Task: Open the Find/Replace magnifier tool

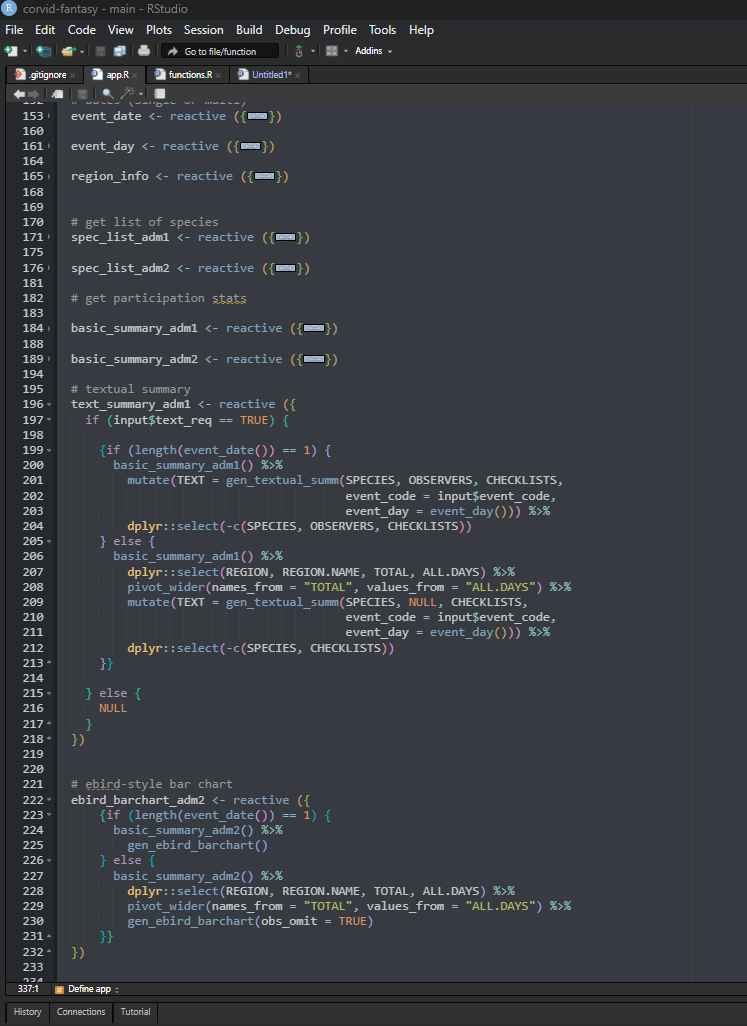Action: 108,93
